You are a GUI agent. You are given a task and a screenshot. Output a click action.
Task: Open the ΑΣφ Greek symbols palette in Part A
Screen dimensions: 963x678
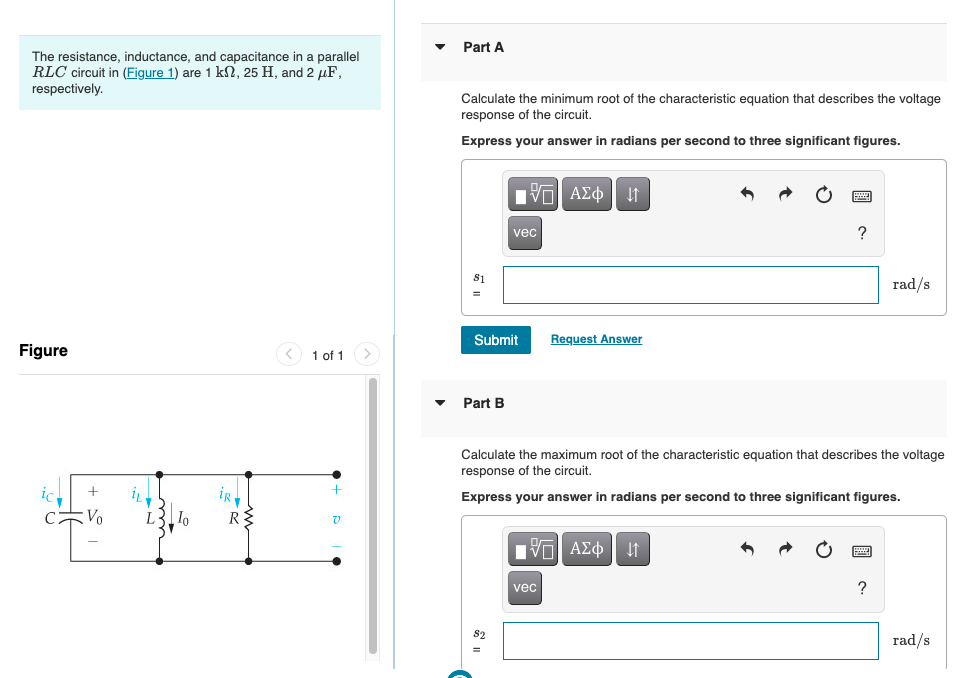coord(586,194)
